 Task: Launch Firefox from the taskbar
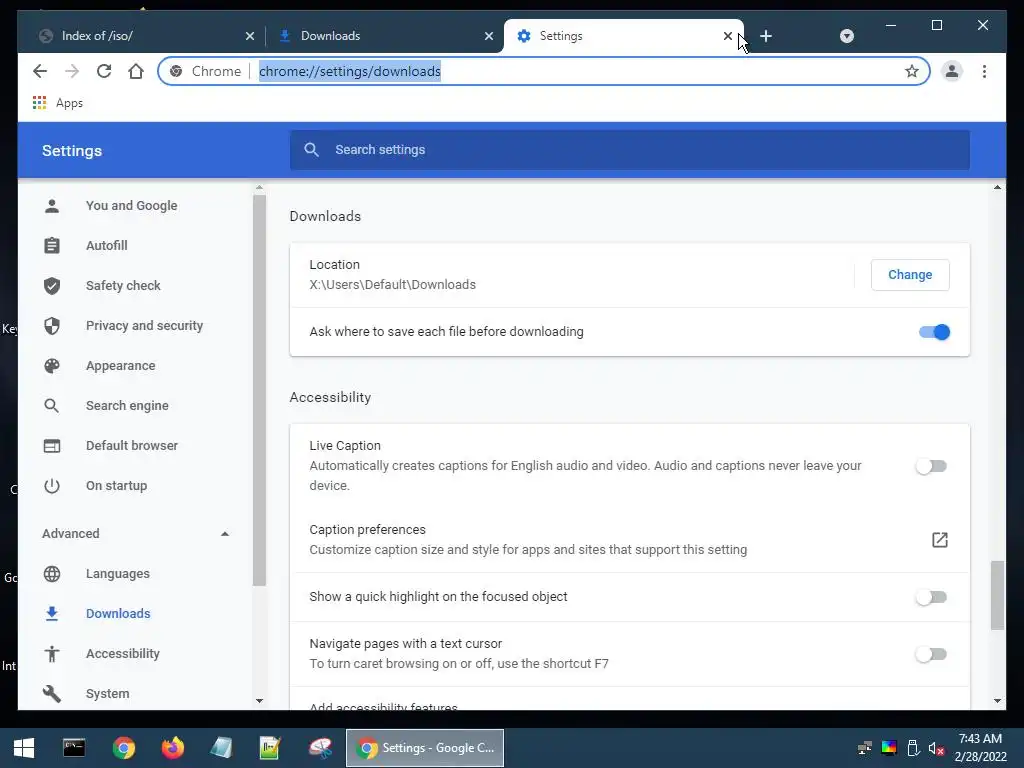click(x=172, y=748)
